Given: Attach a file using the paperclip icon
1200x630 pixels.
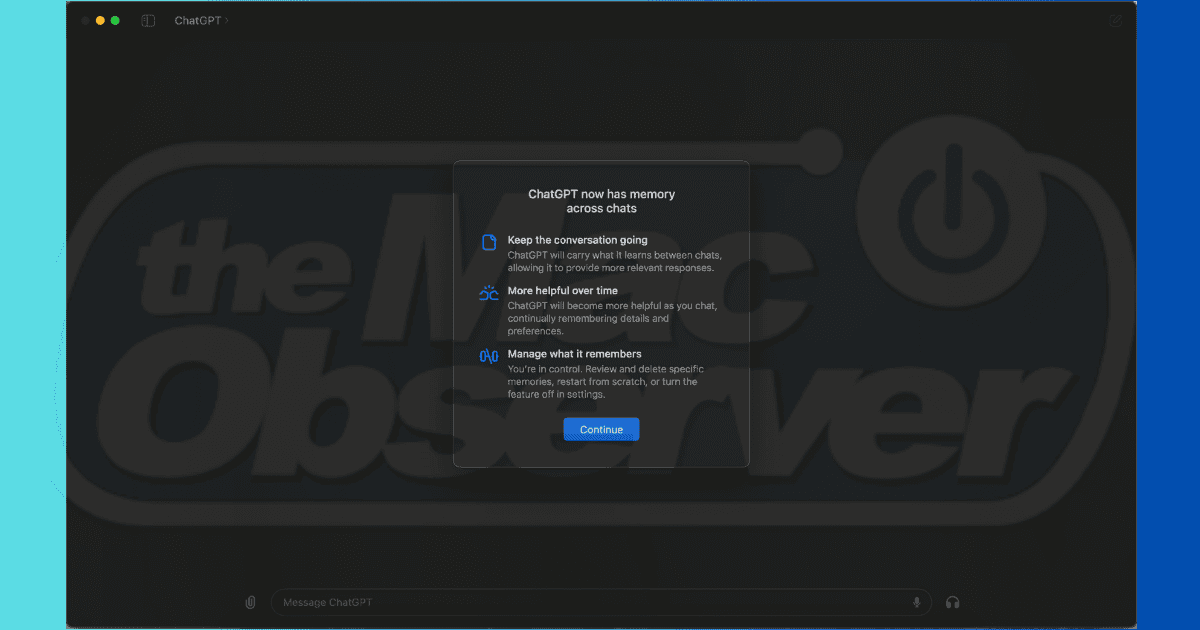Looking at the screenshot, I should pos(250,602).
